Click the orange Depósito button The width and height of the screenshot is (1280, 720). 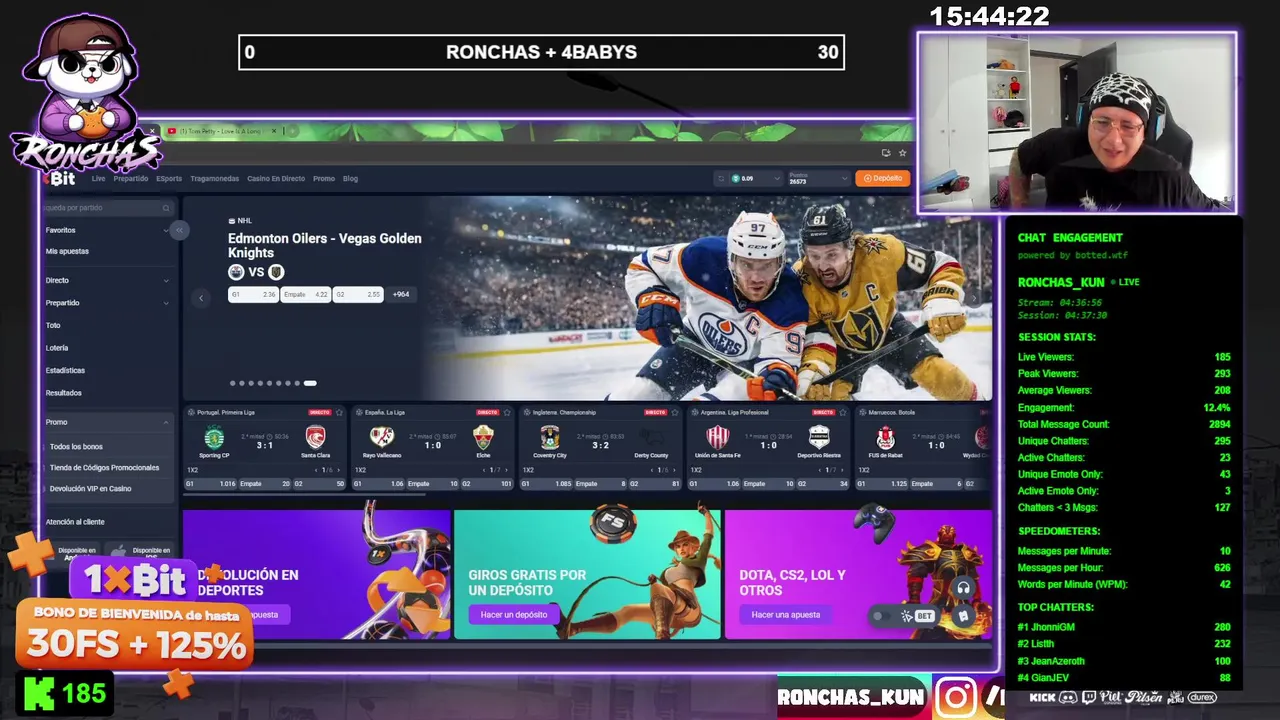[x=883, y=178]
